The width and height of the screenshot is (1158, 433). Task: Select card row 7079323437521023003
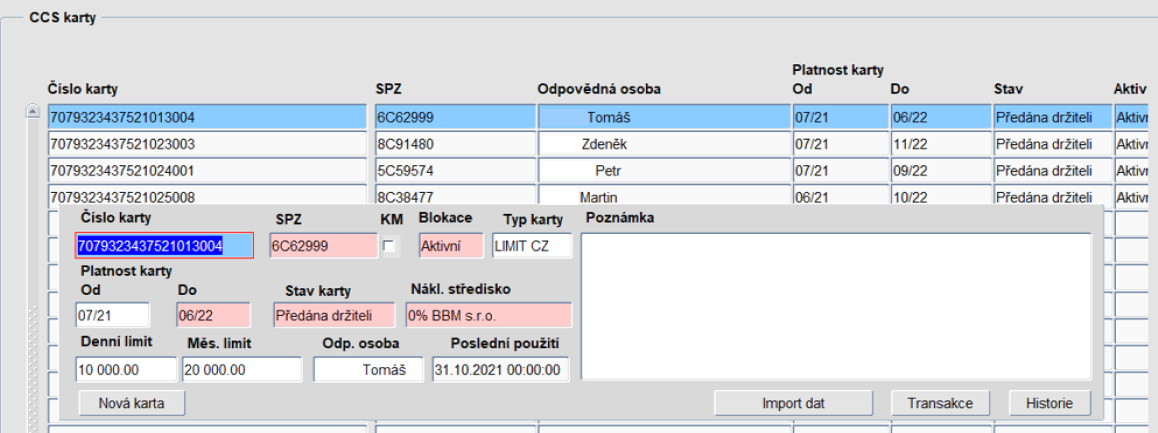(208, 143)
